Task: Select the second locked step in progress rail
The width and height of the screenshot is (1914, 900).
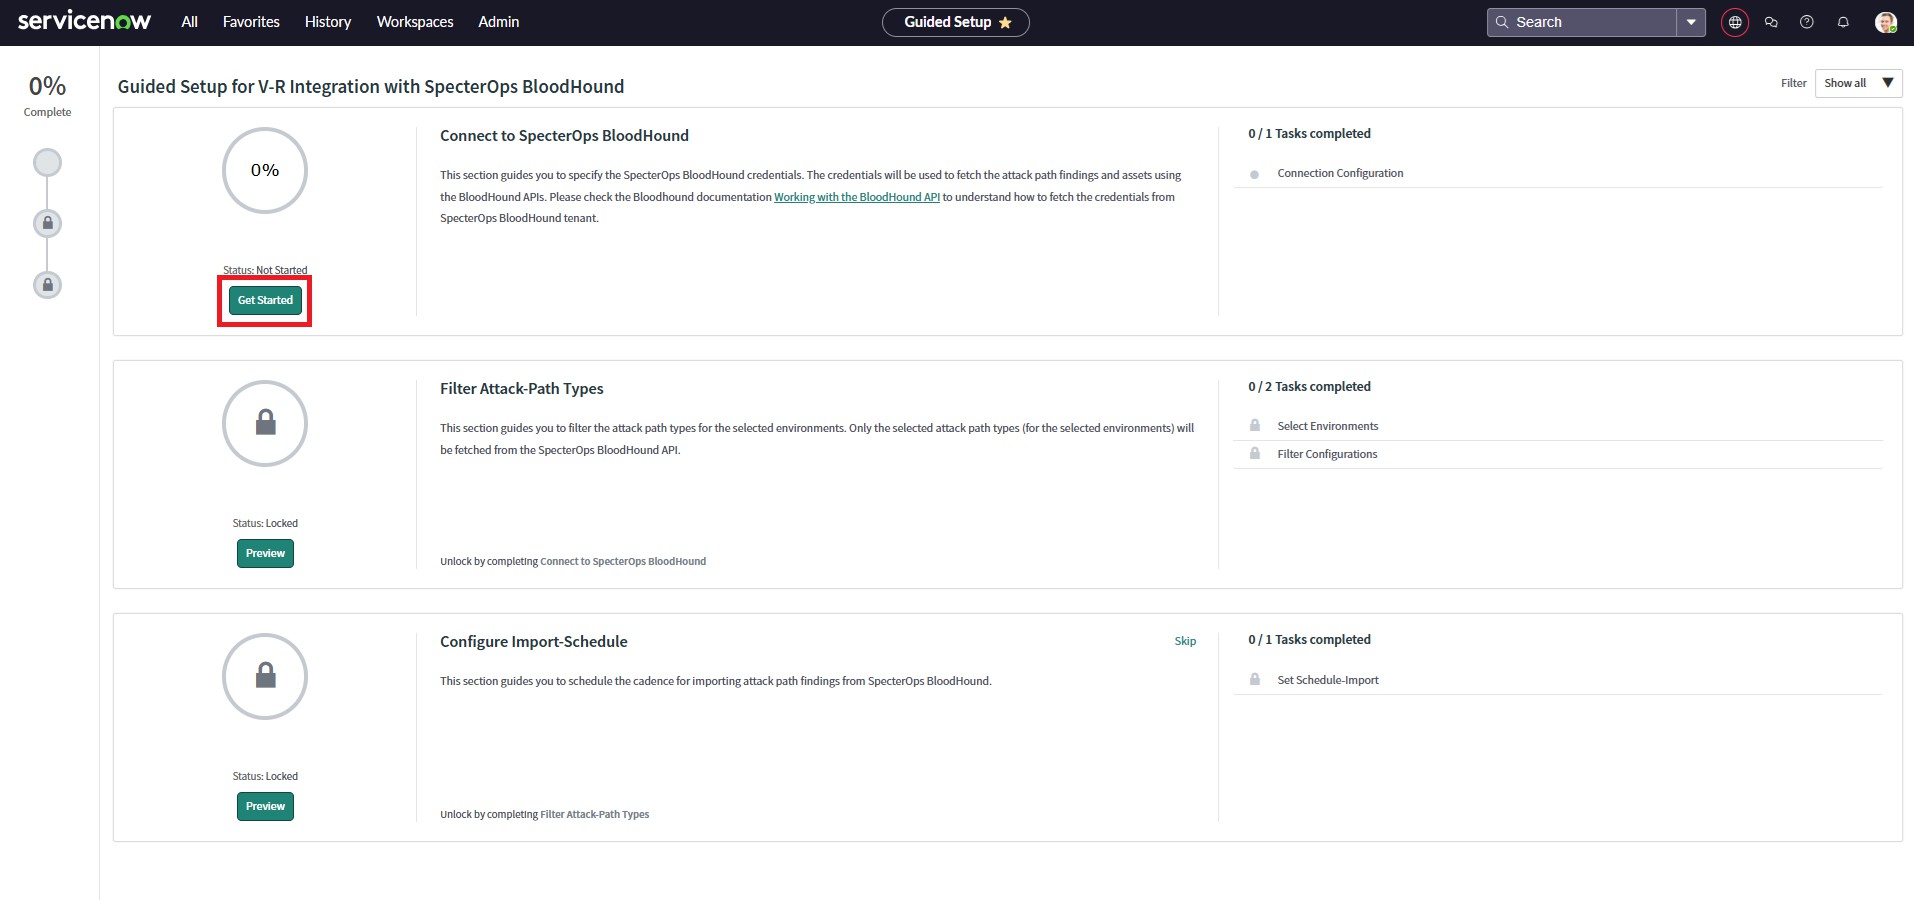Action: (x=47, y=223)
